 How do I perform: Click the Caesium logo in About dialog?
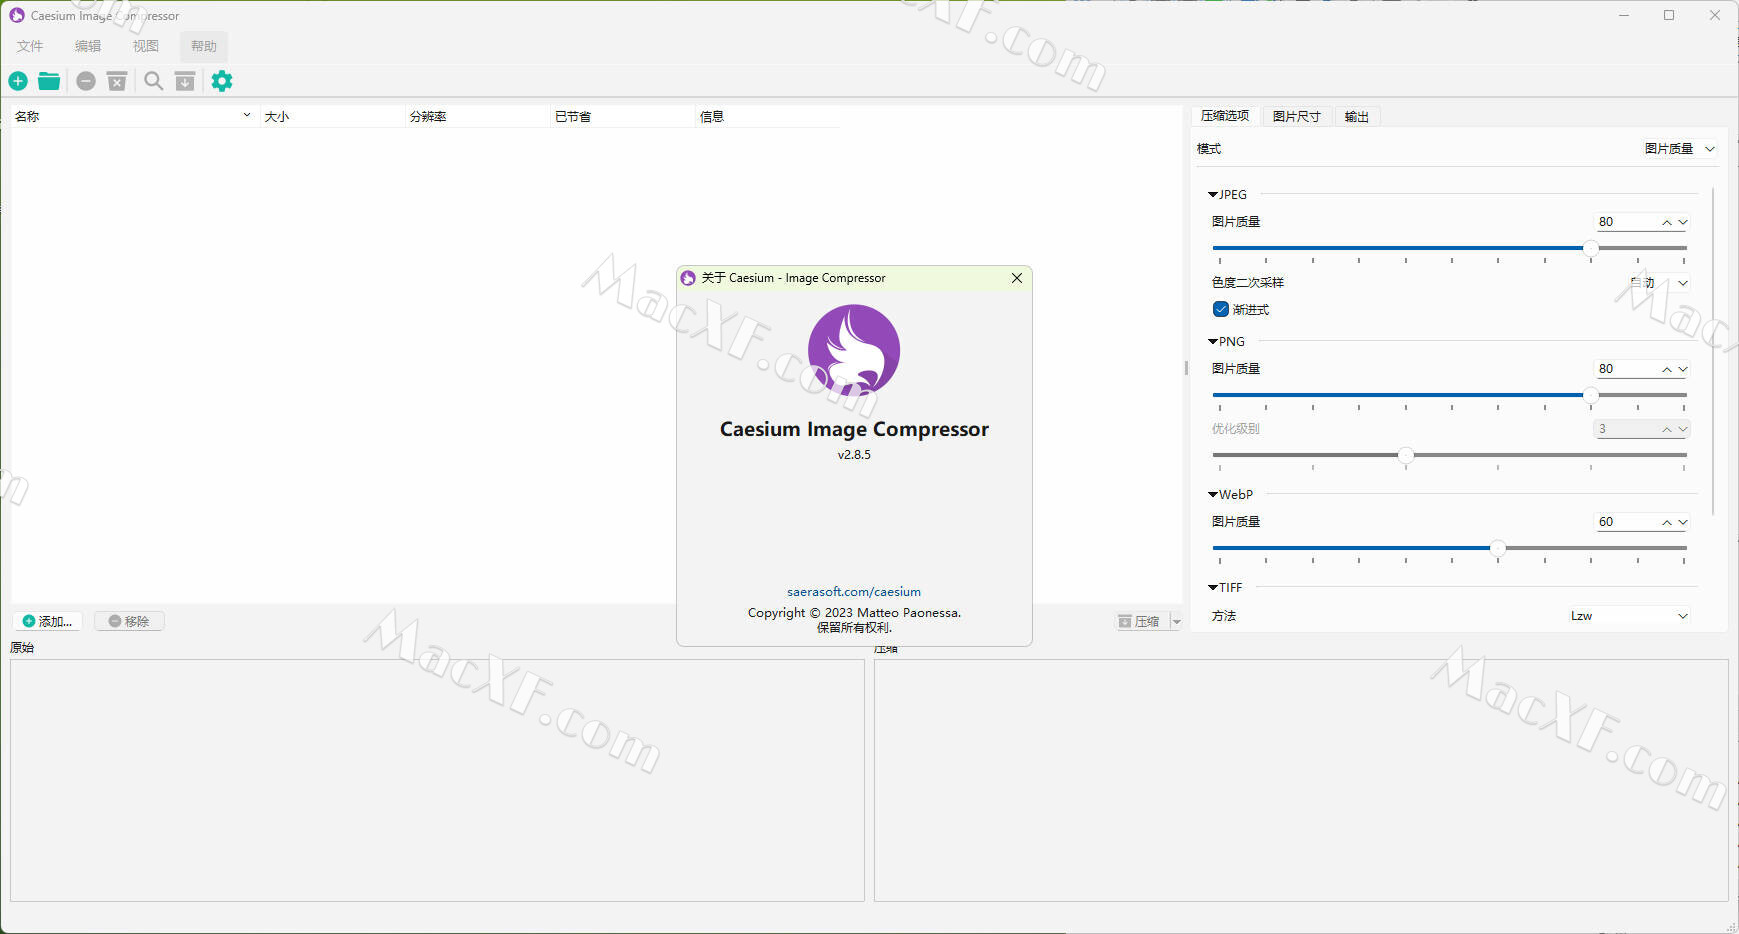pyautogui.click(x=854, y=350)
